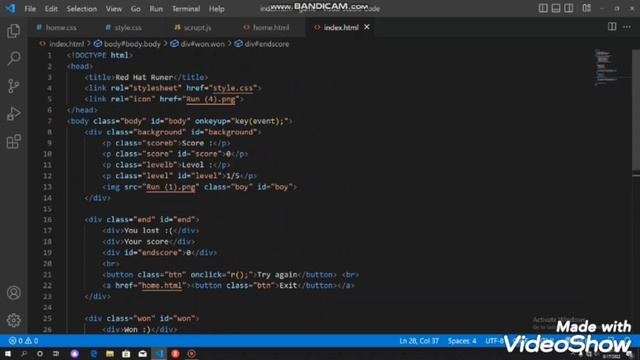The width and height of the screenshot is (640, 360).
Task: Toggle the secondary side bar
Action: pos(569,8)
